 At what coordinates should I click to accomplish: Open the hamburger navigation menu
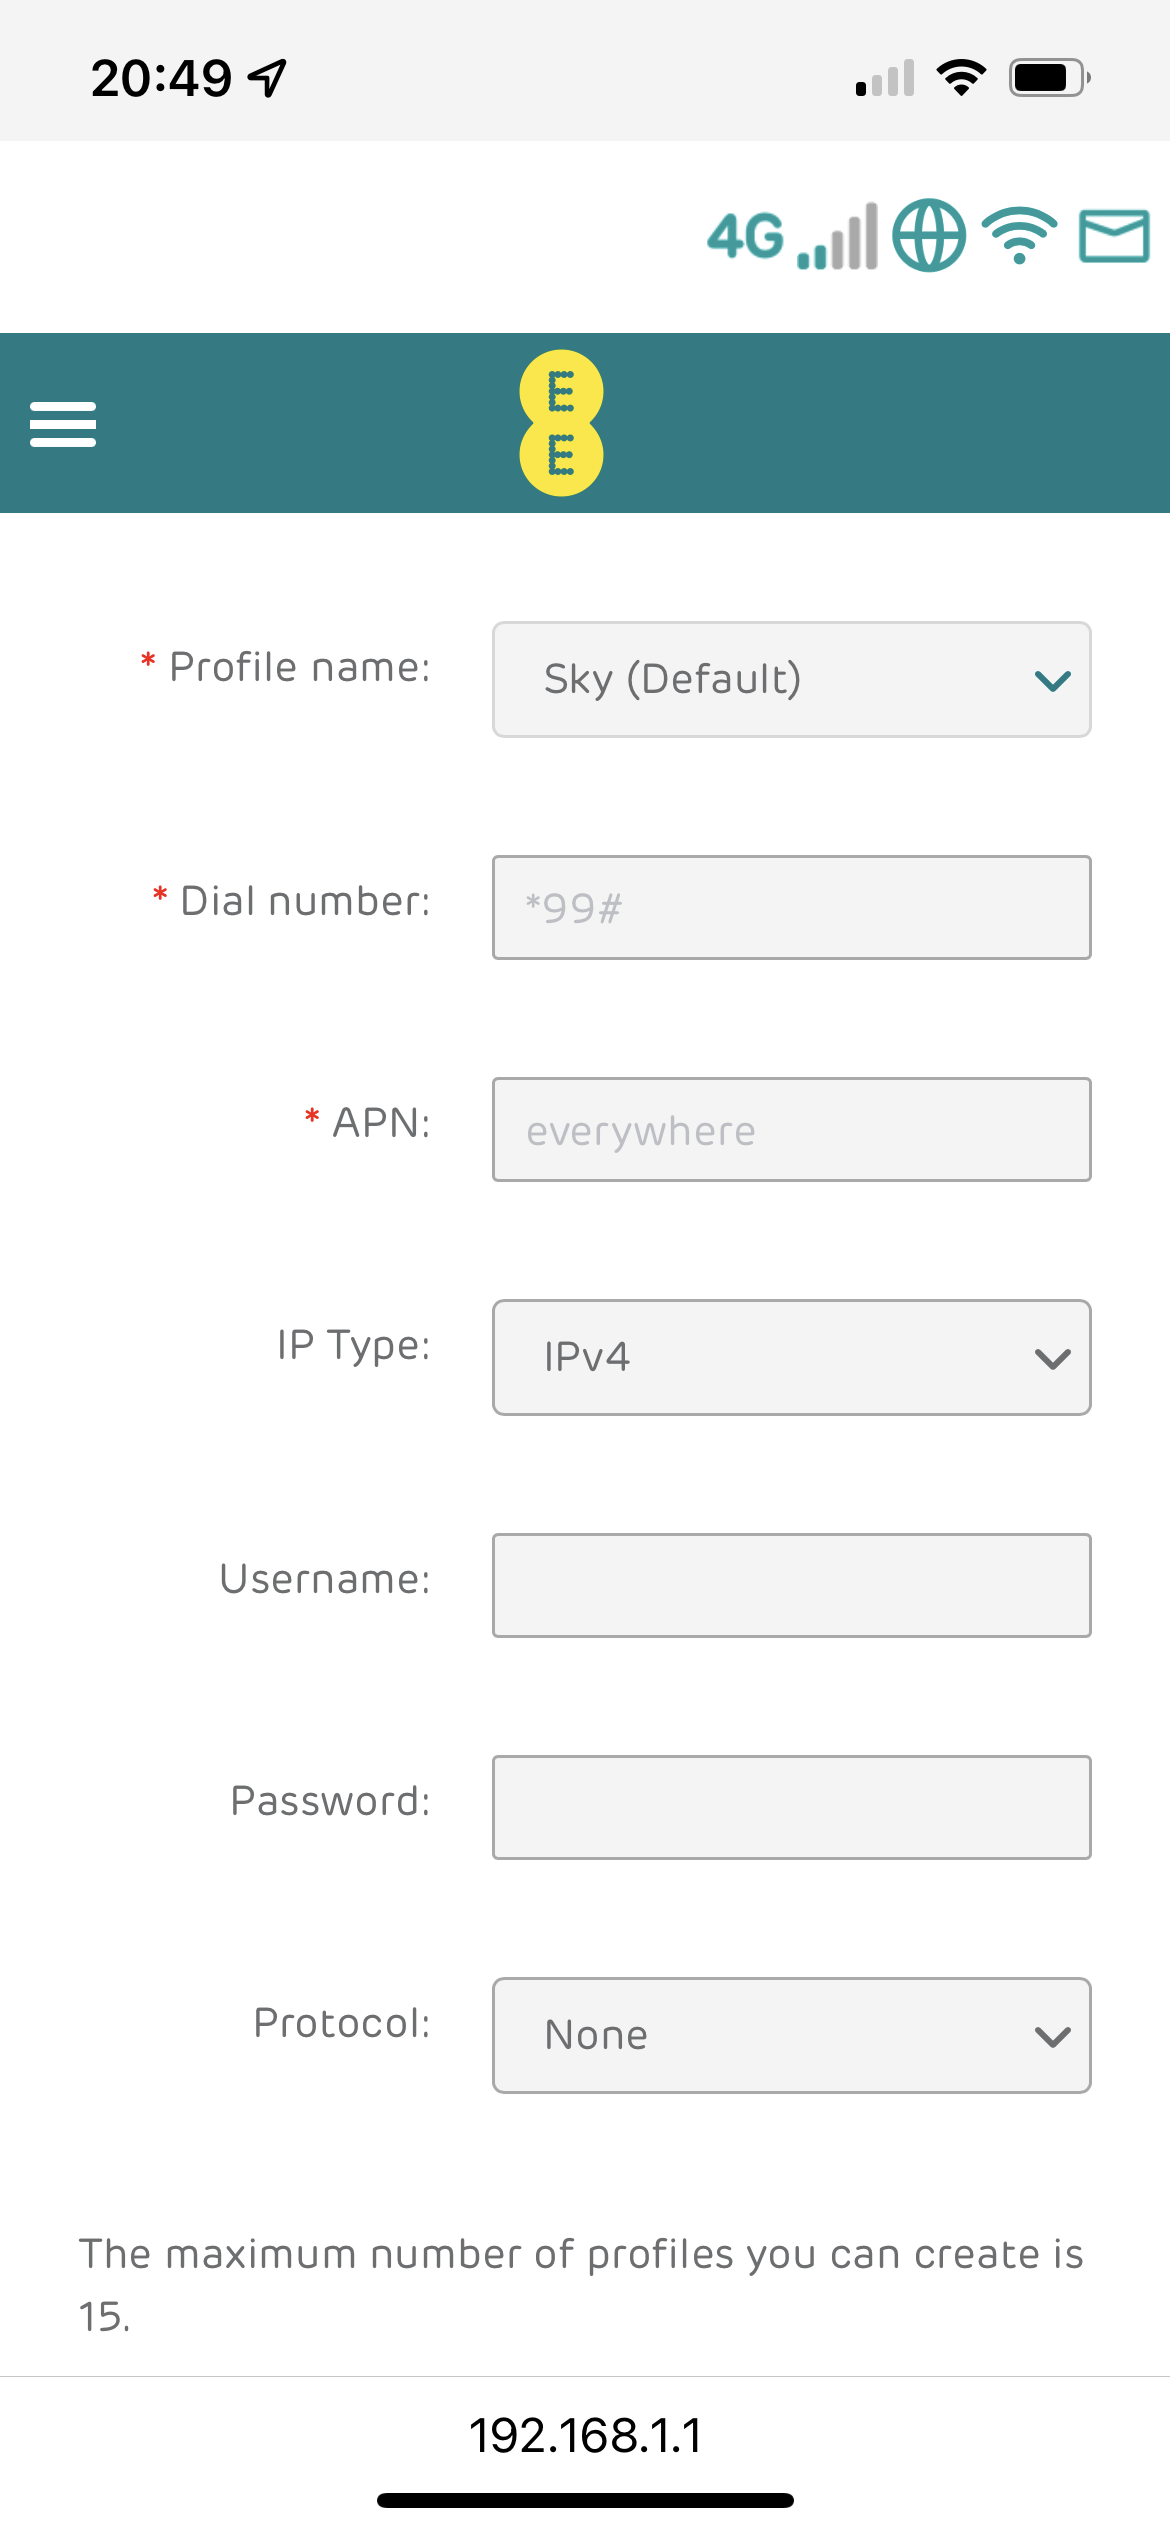pos(62,425)
